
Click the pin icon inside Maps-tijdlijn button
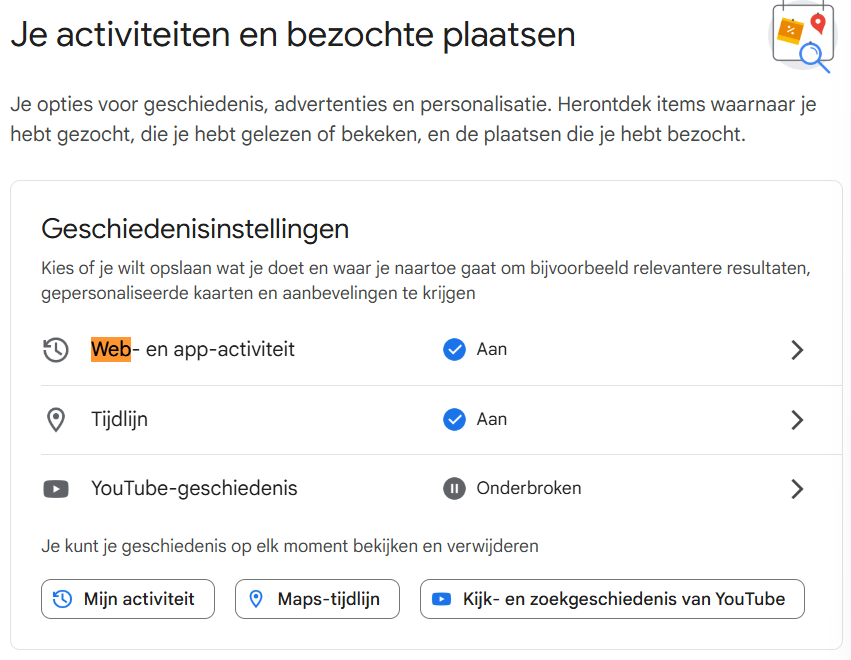256,599
